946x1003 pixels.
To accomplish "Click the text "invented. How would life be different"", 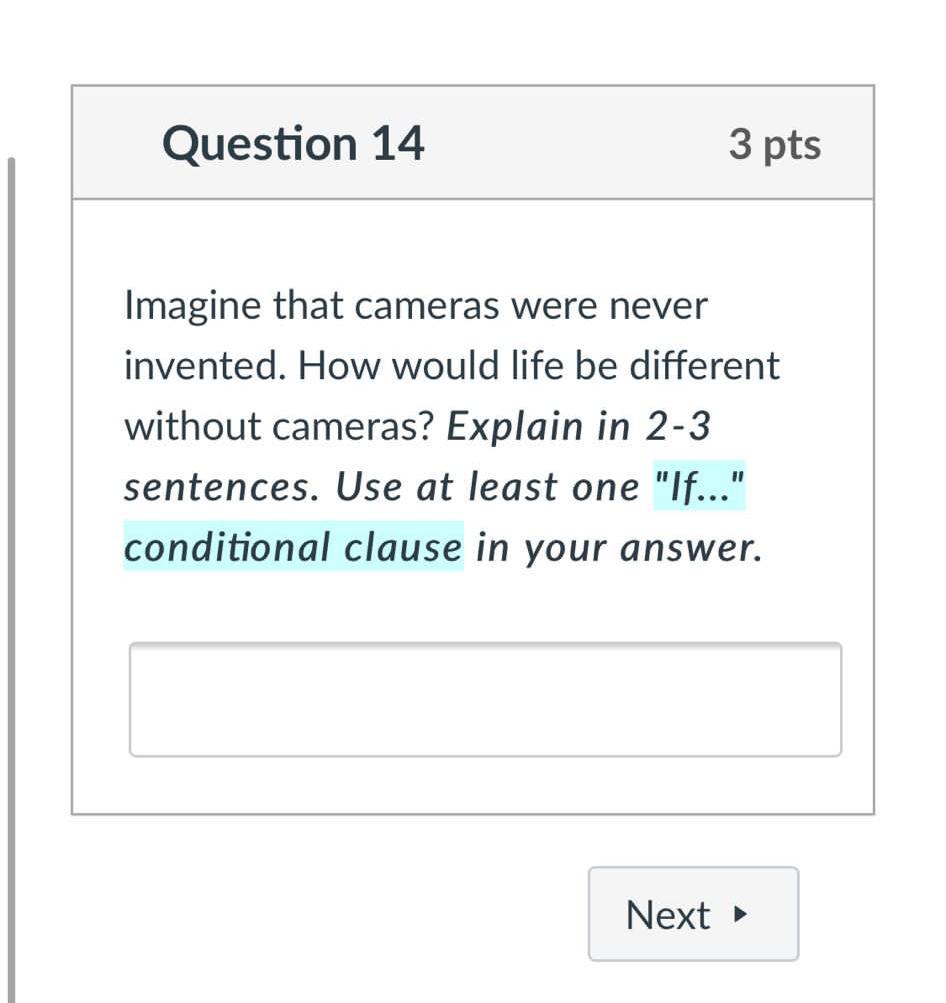I will pyautogui.click(x=451, y=366).
